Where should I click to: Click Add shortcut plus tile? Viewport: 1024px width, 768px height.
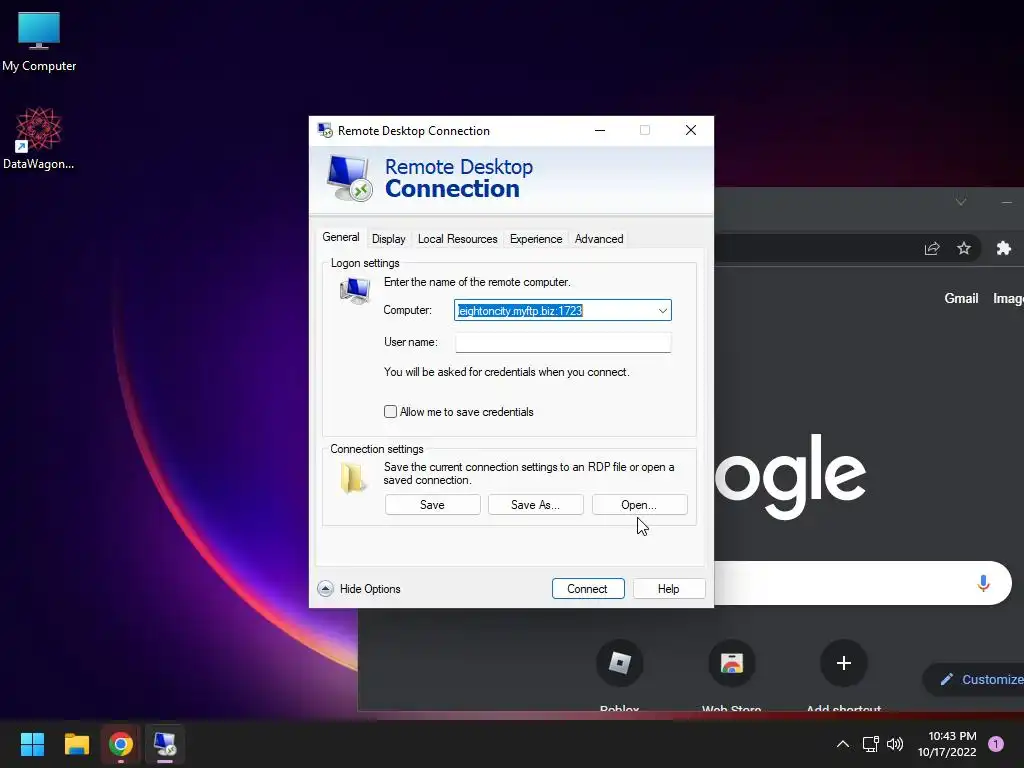click(843, 664)
